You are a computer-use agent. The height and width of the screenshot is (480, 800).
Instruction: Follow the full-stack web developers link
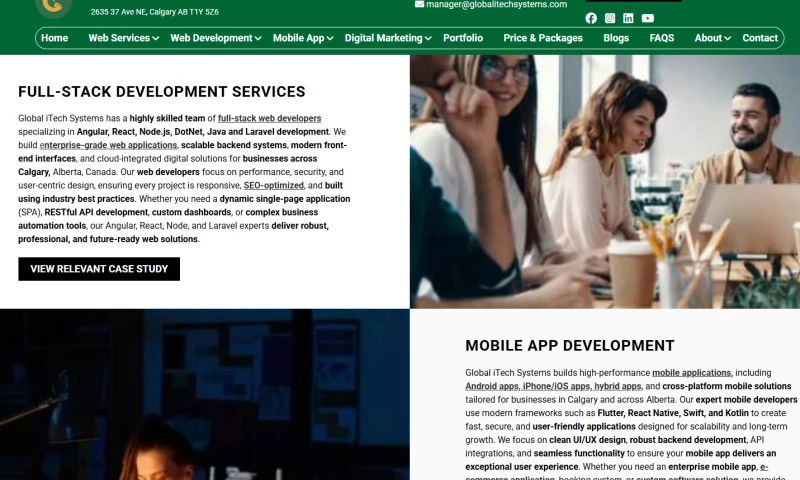click(x=269, y=118)
